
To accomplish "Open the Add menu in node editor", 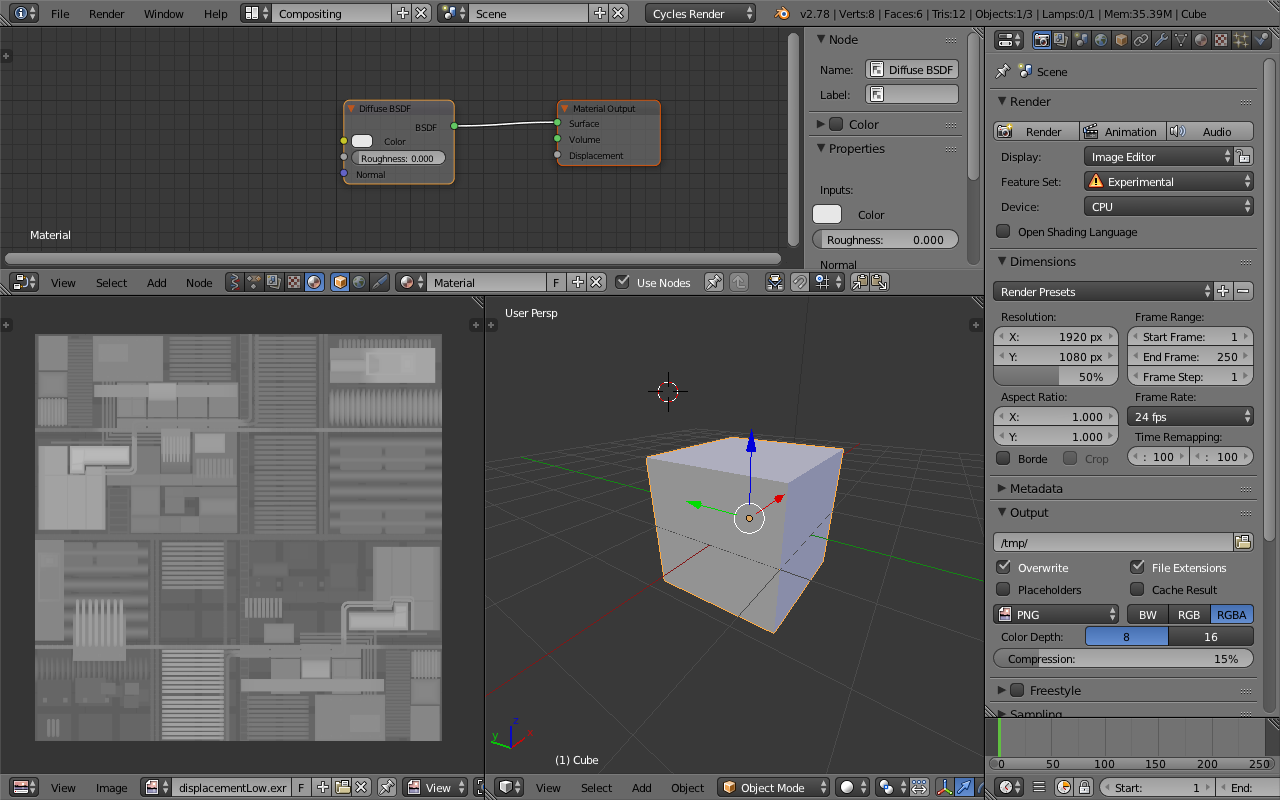I will [x=157, y=283].
